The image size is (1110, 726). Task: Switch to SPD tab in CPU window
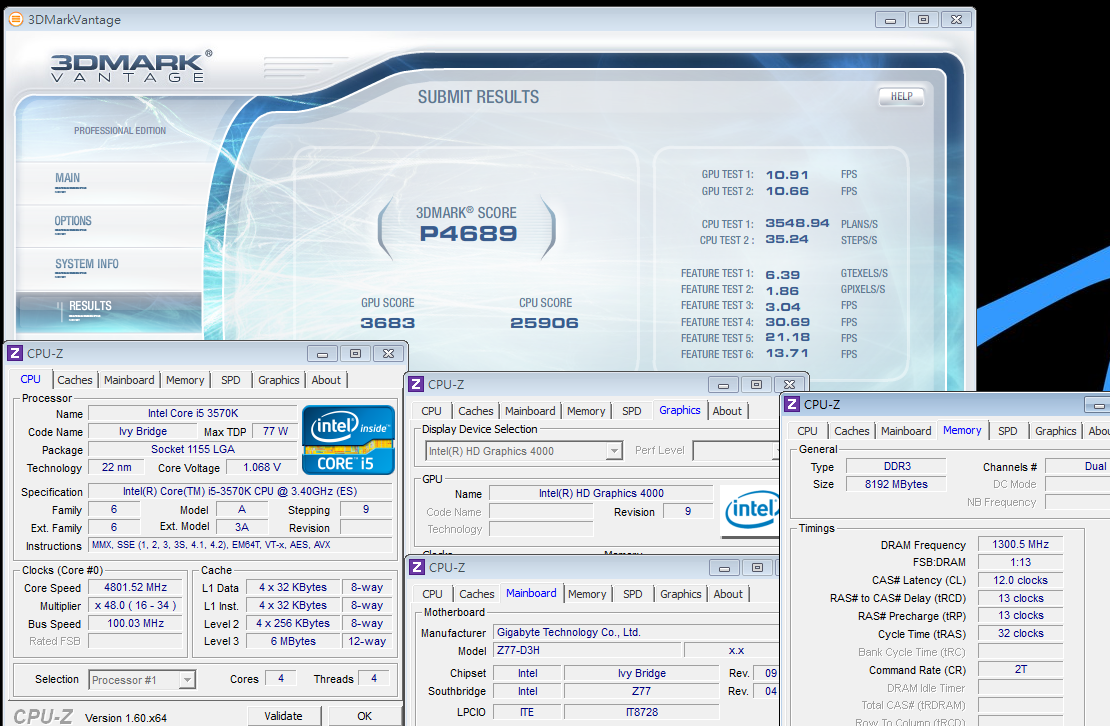coord(231,380)
